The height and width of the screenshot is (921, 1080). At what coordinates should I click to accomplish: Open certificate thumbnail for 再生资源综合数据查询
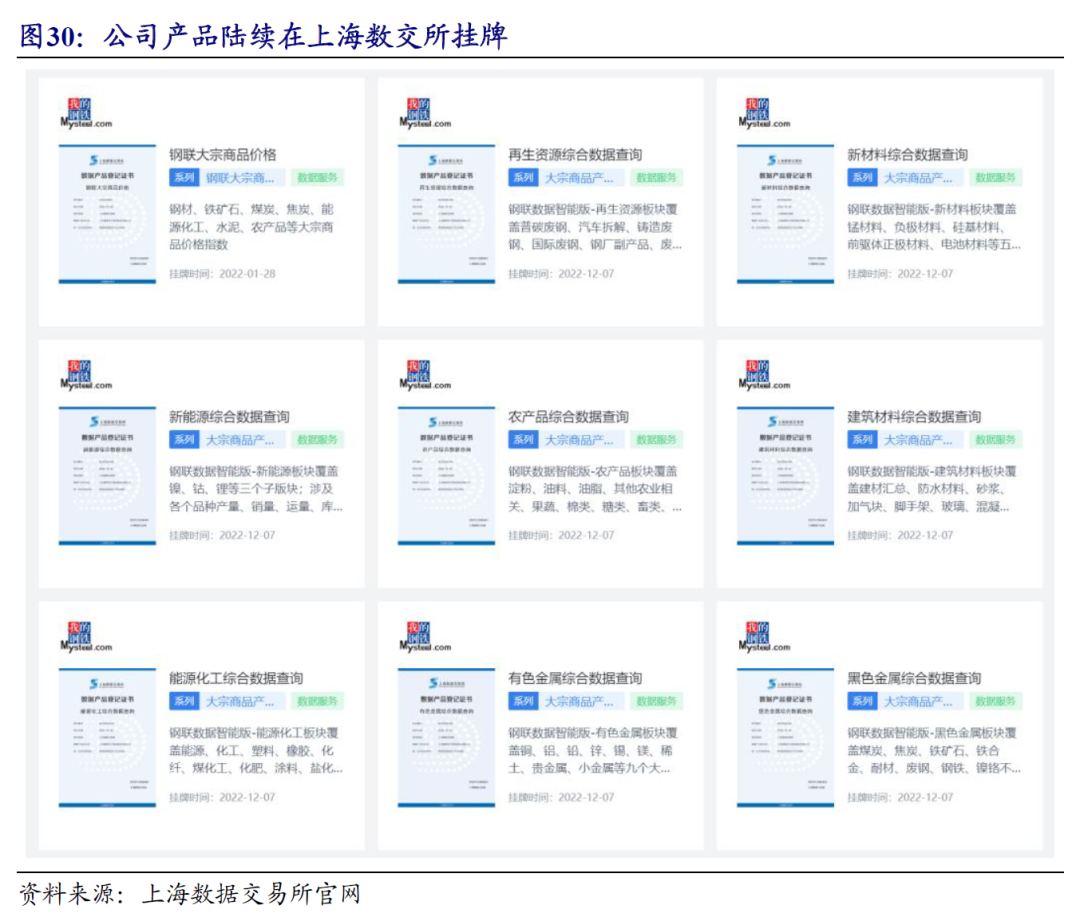pyautogui.click(x=446, y=214)
